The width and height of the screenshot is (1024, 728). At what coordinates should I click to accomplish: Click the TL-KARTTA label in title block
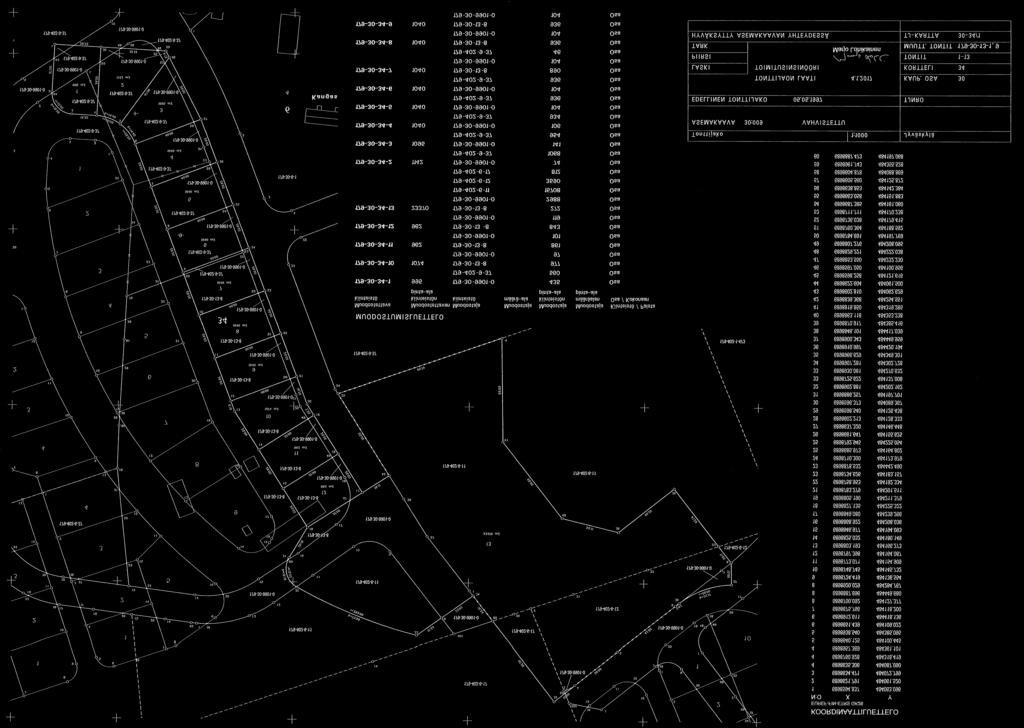click(921, 35)
